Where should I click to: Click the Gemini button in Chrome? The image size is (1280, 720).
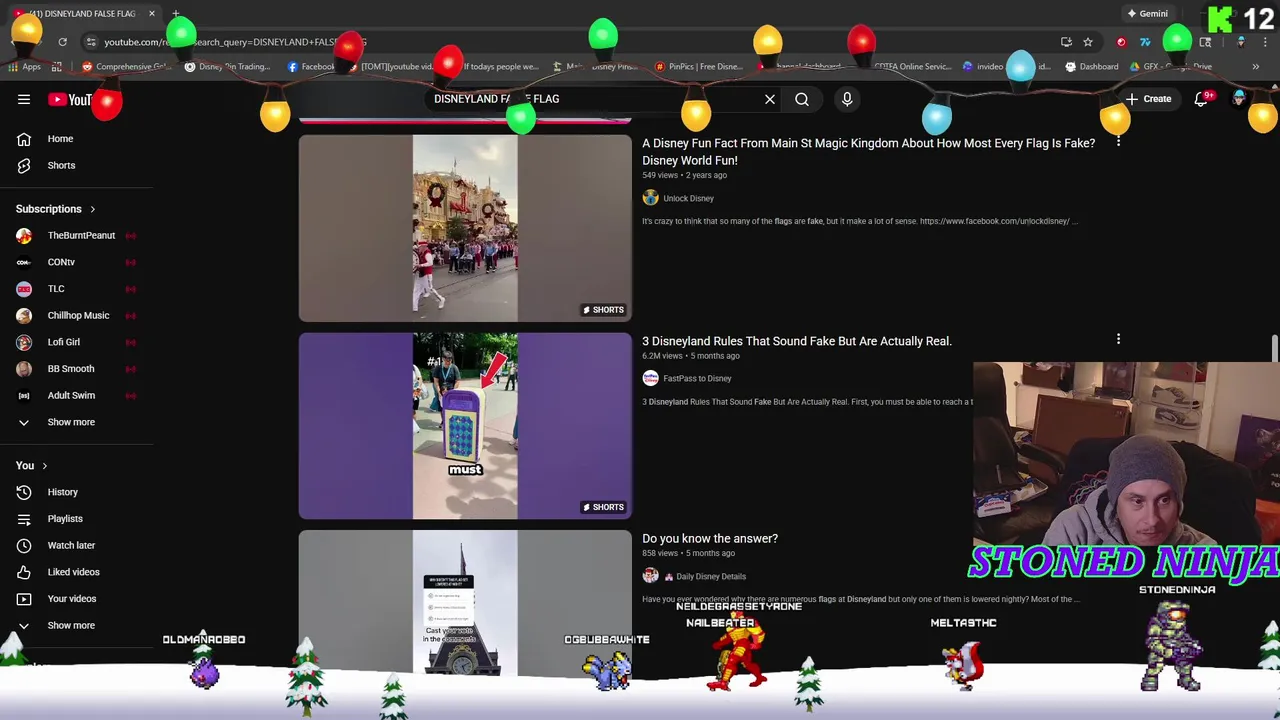click(1147, 14)
